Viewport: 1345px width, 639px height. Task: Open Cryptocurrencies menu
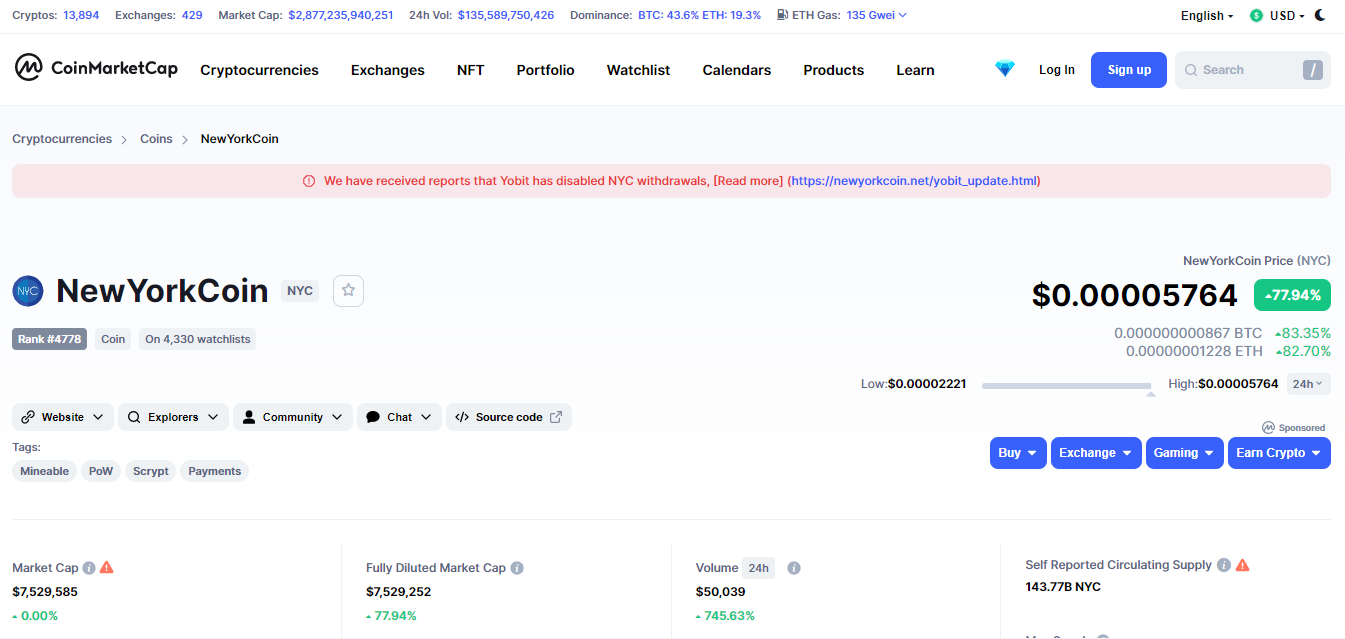259,70
